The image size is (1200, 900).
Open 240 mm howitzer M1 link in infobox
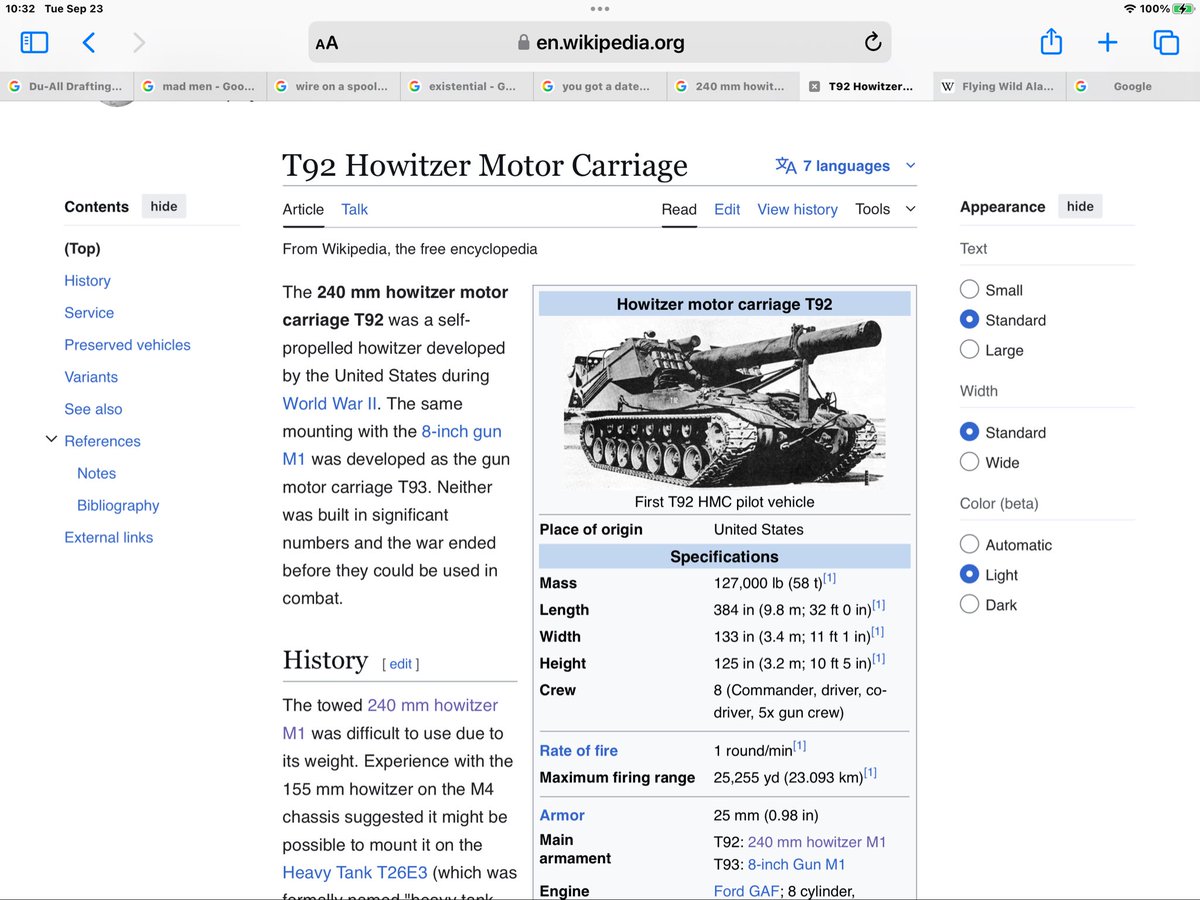coord(817,842)
